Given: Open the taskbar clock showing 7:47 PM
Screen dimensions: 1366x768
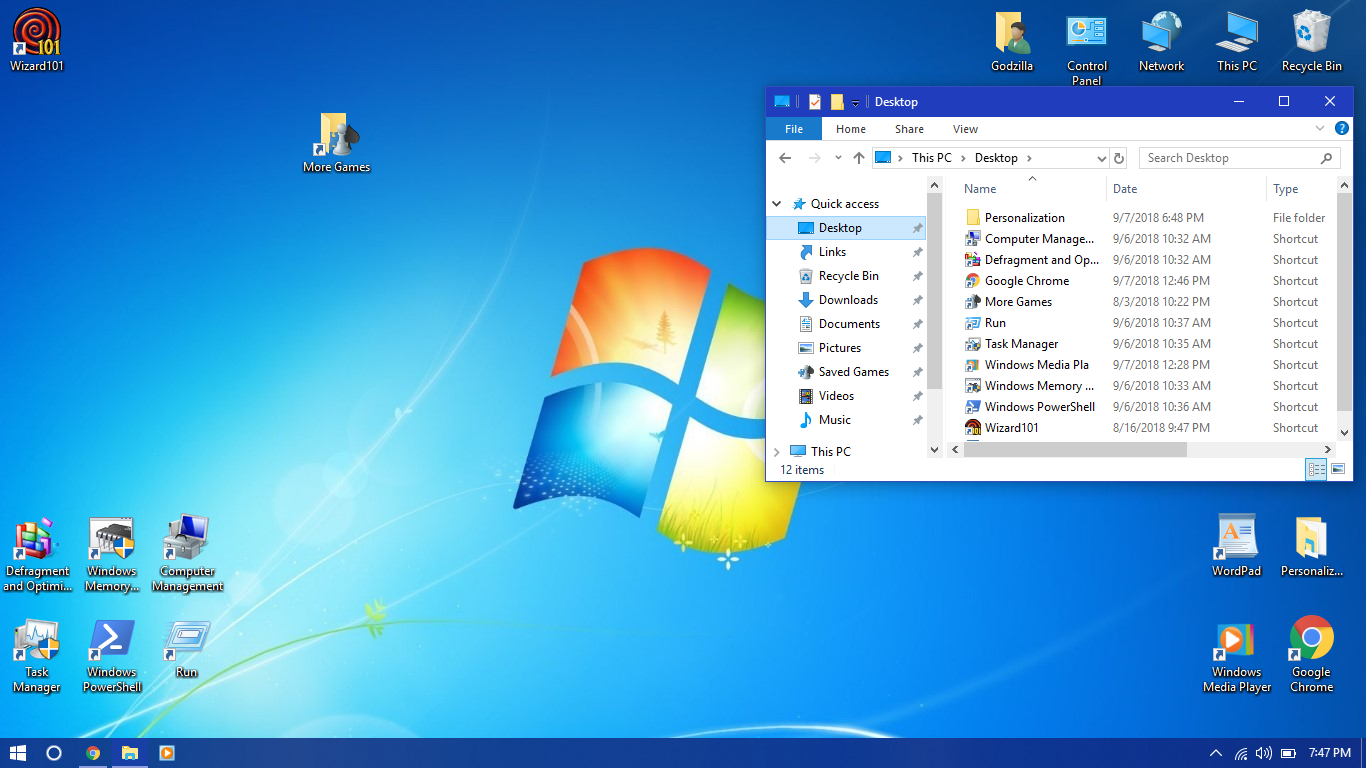Looking at the screenshot, I should click(x=1329, y=753).
